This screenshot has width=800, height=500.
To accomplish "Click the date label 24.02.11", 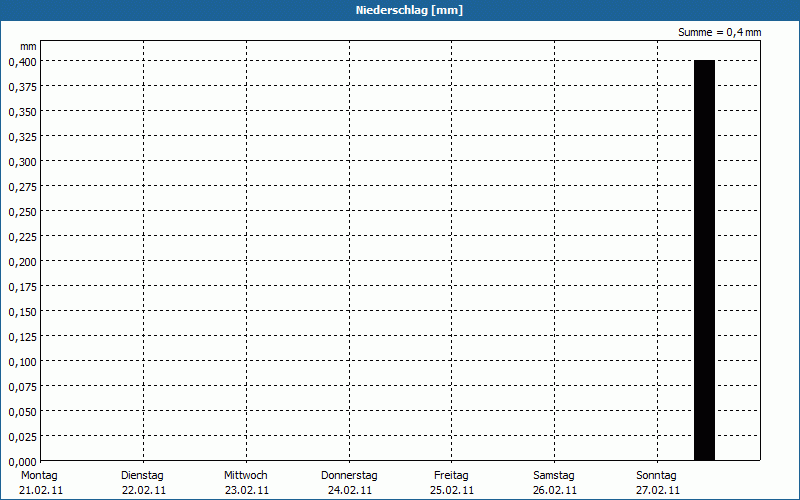I will pyautogui.click(x=350, y=490).
